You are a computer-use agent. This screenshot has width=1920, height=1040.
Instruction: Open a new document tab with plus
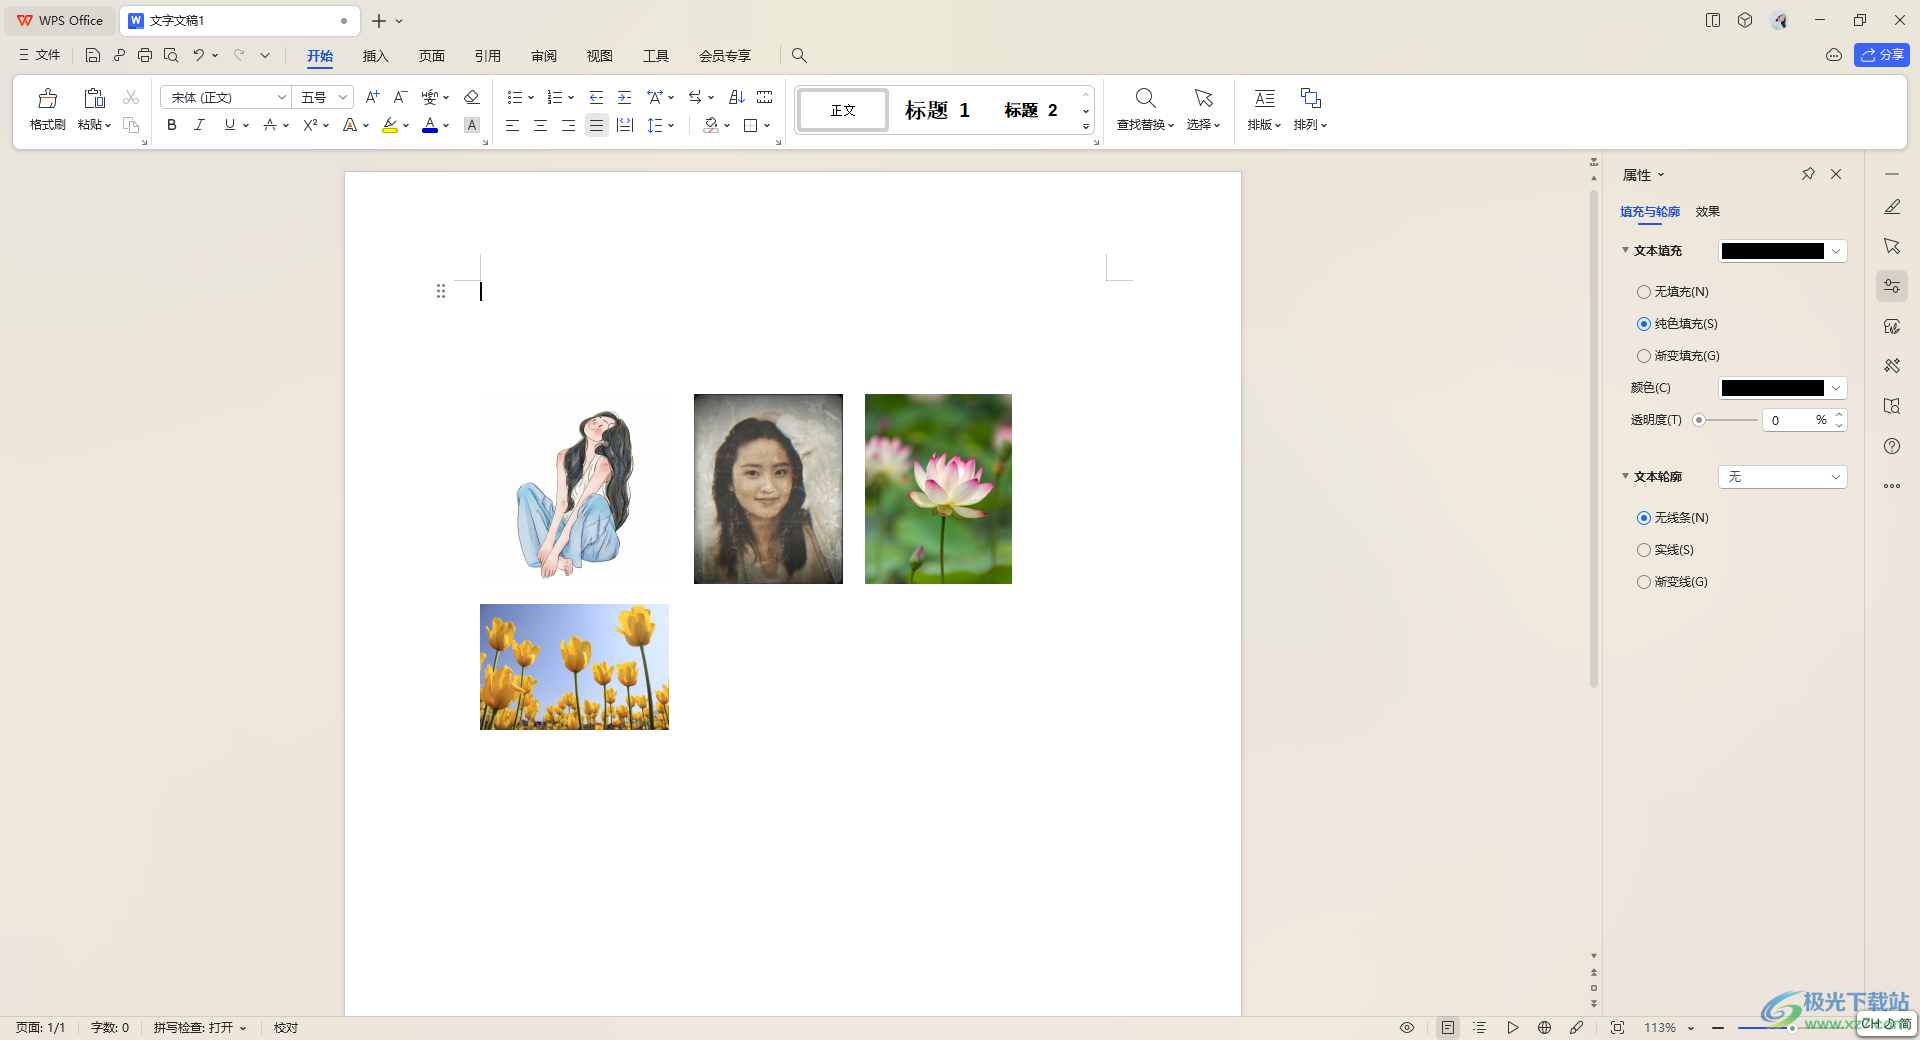(378, 21)
